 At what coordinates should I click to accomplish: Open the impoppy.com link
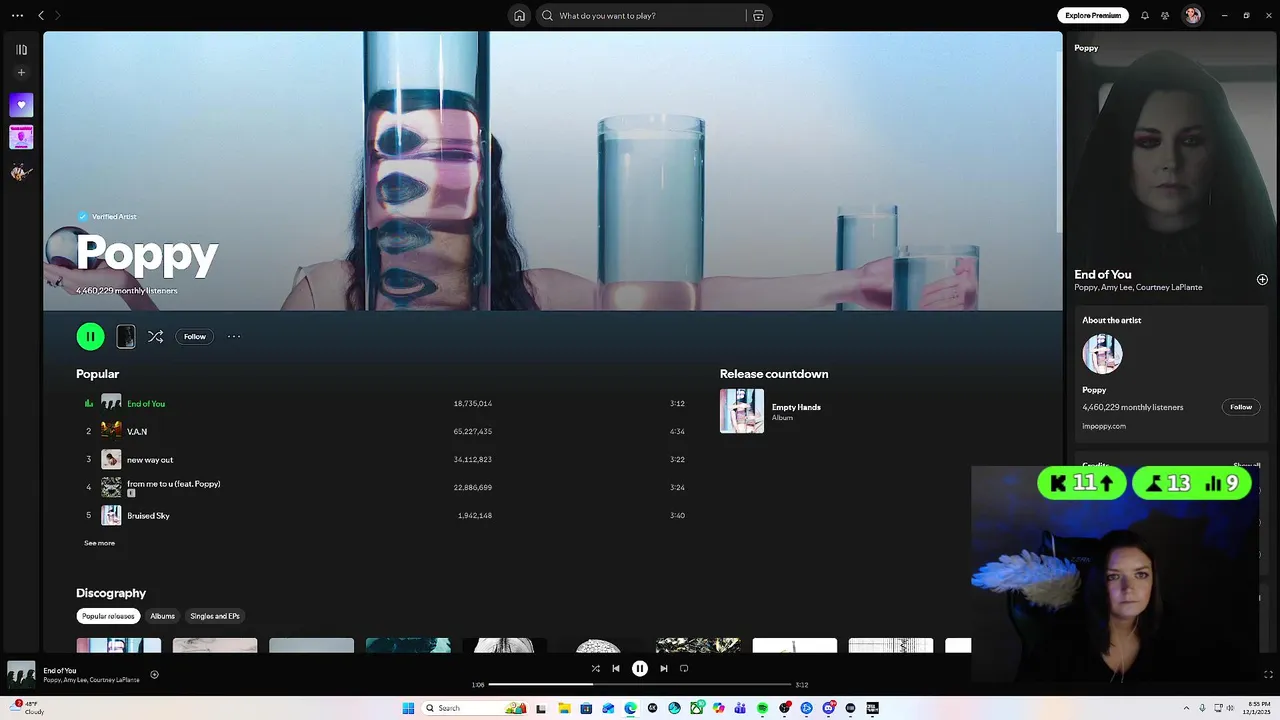[1104, 426]
